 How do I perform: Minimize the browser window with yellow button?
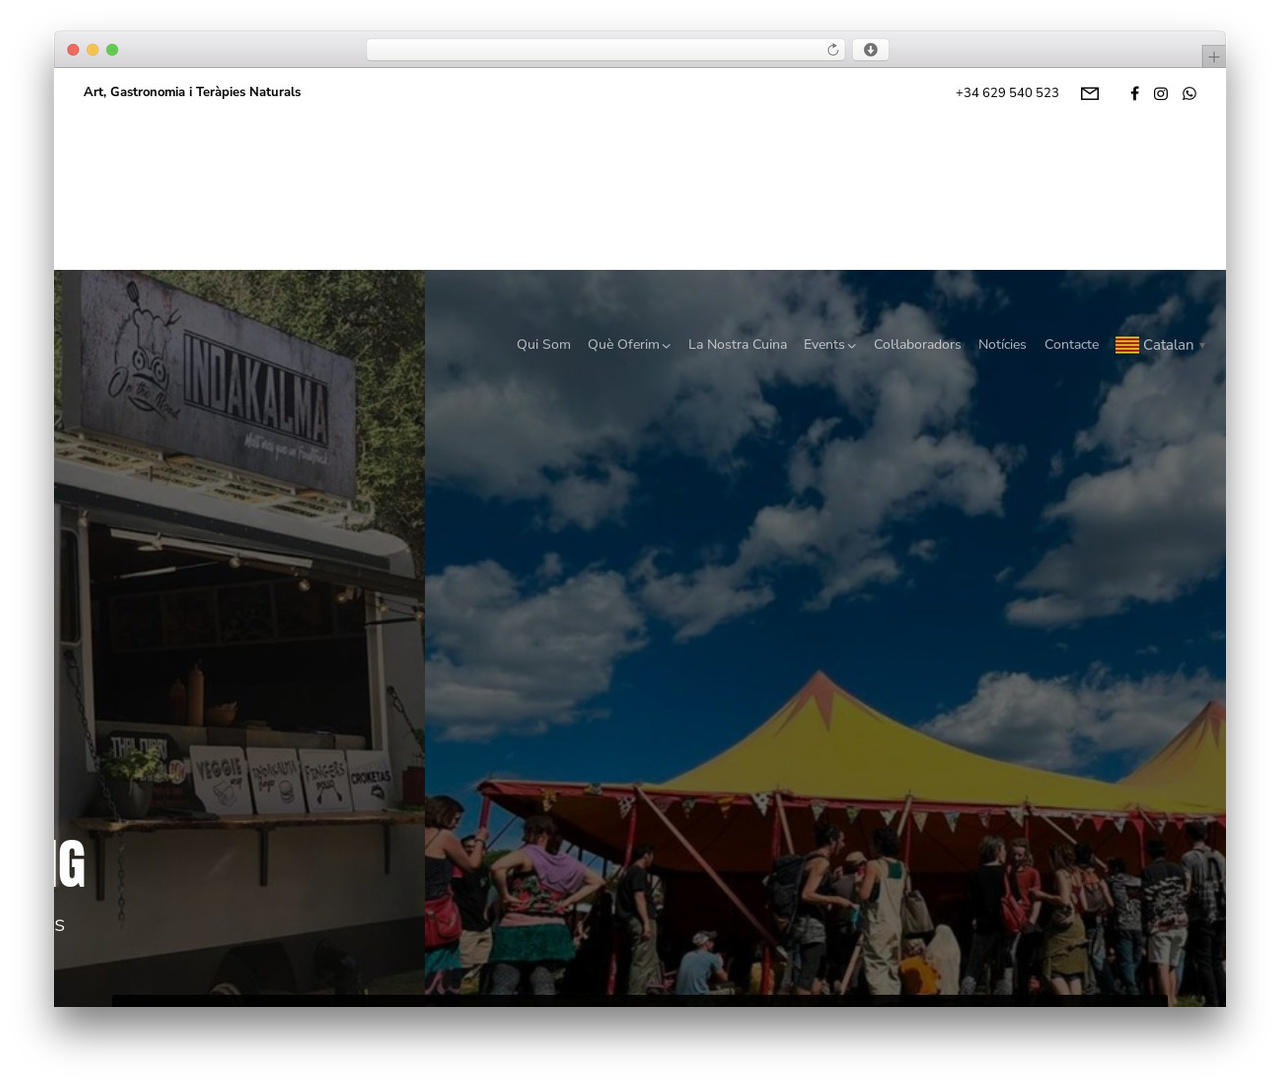click(x=93, y=50)
